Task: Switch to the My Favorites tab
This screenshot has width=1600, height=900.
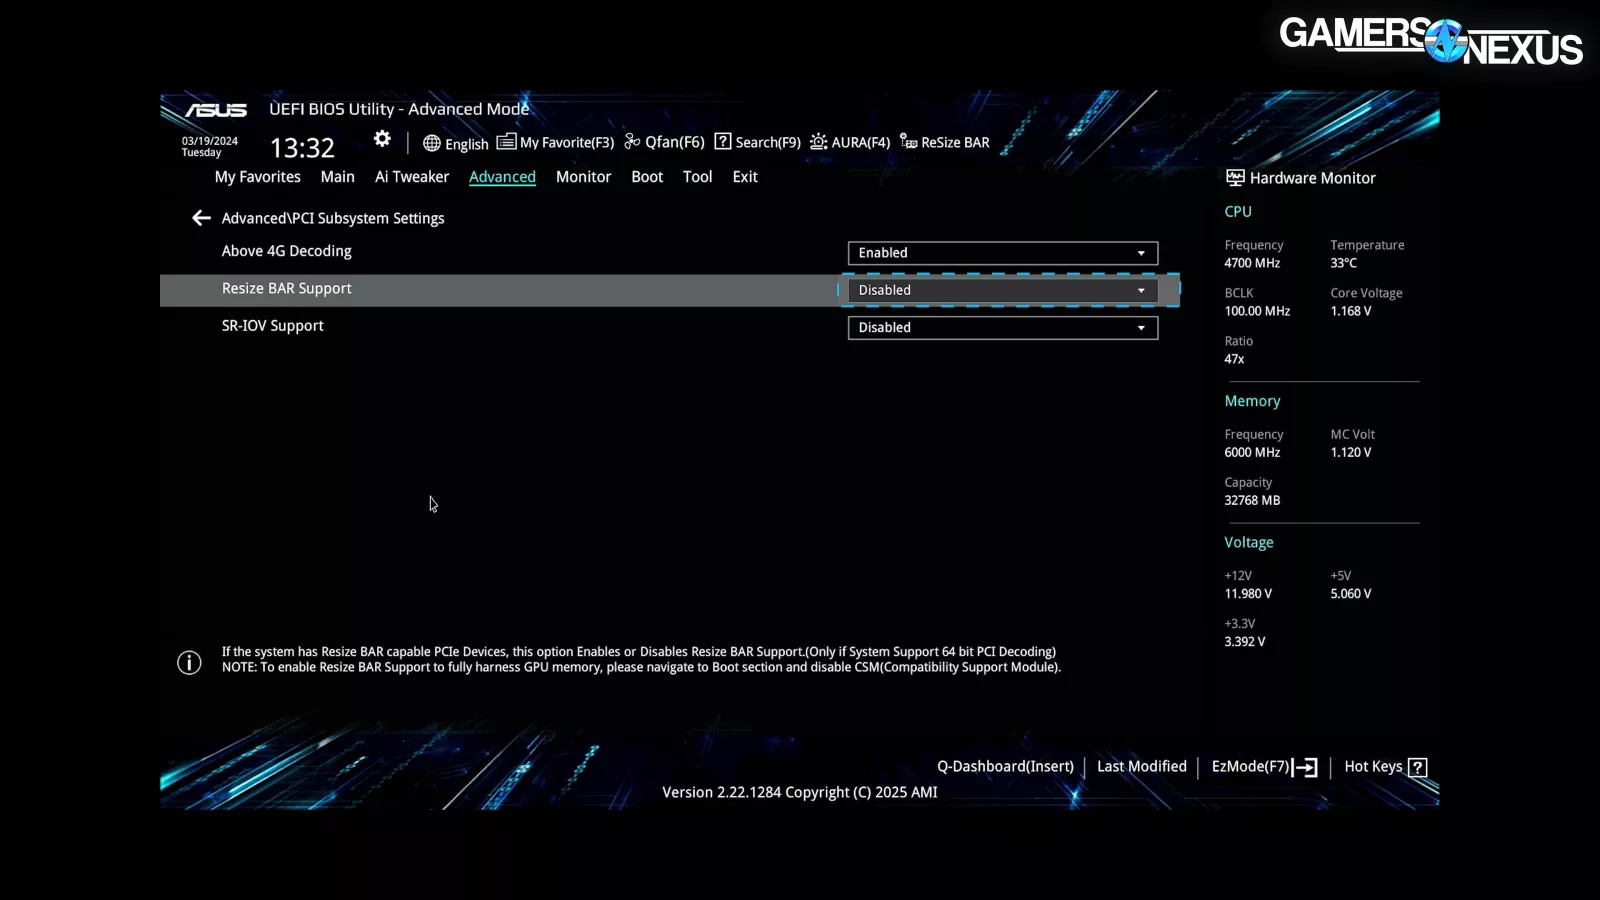Action: tap(258, 177)
